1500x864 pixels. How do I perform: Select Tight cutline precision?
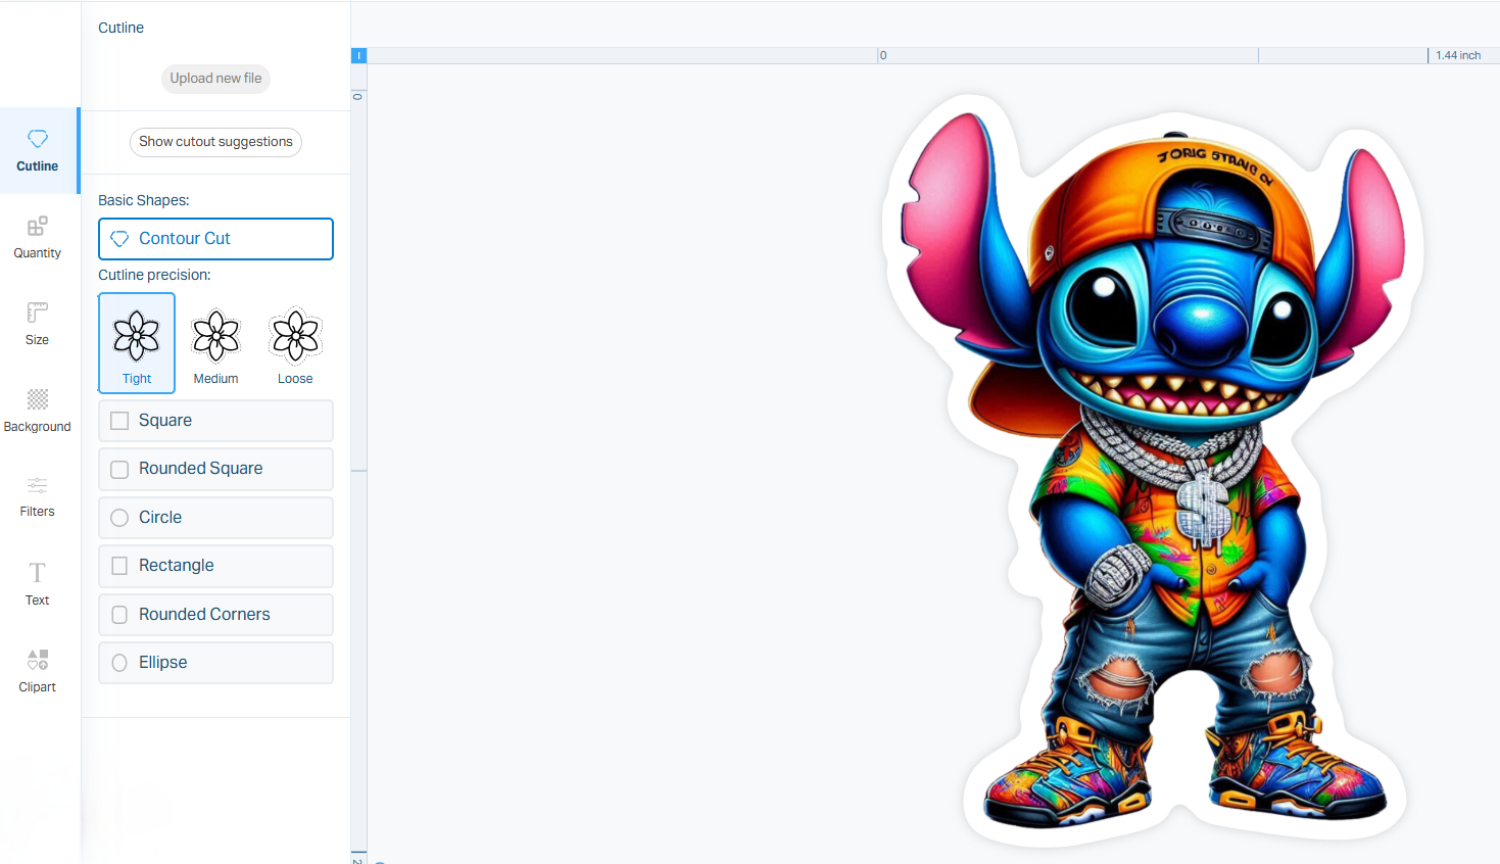pos(137,343)
